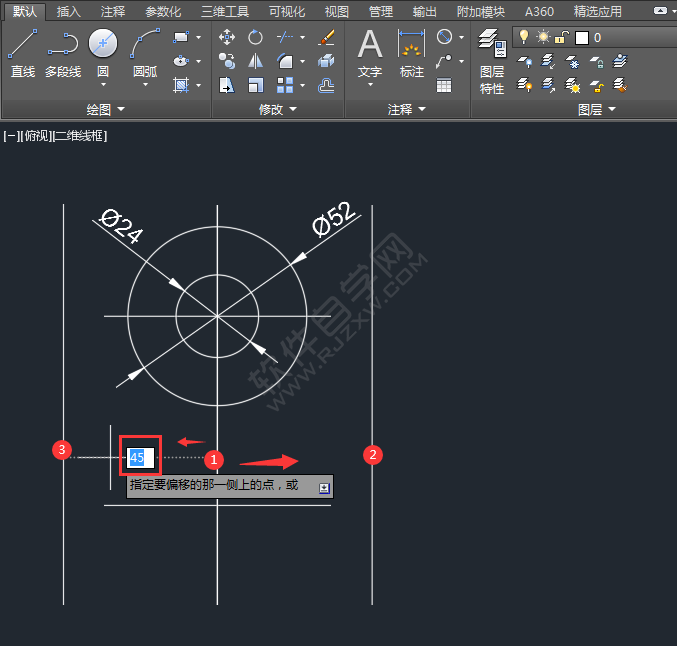
Task: Toggle the layer freeze sun icon
Action: coord(543,37)
